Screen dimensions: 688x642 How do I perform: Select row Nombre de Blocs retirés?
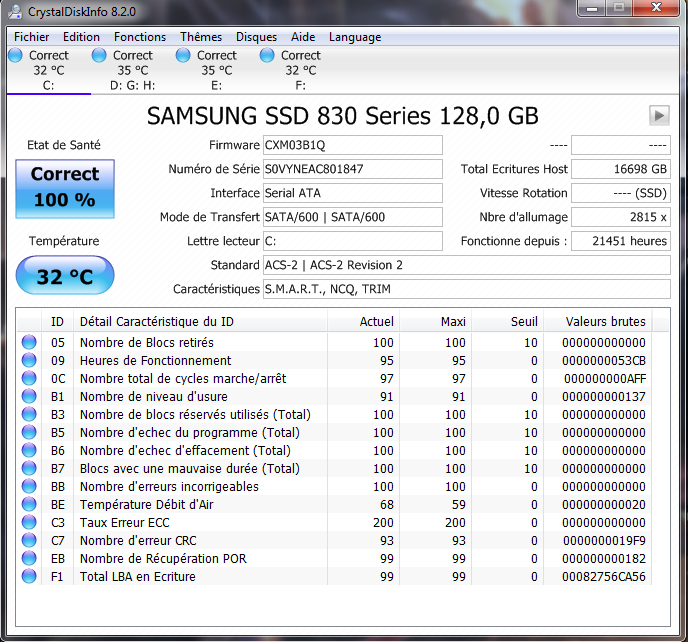point(334,342)
